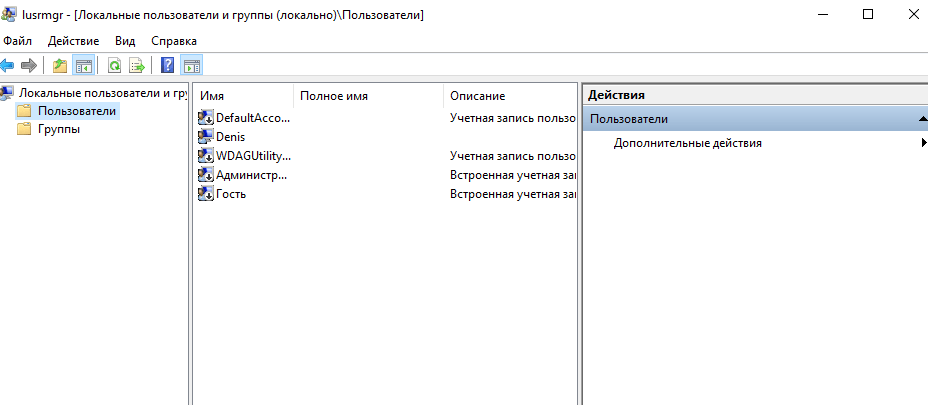Select the Denis user account
The height and width of the screenshot is (405, 928).
230,137
